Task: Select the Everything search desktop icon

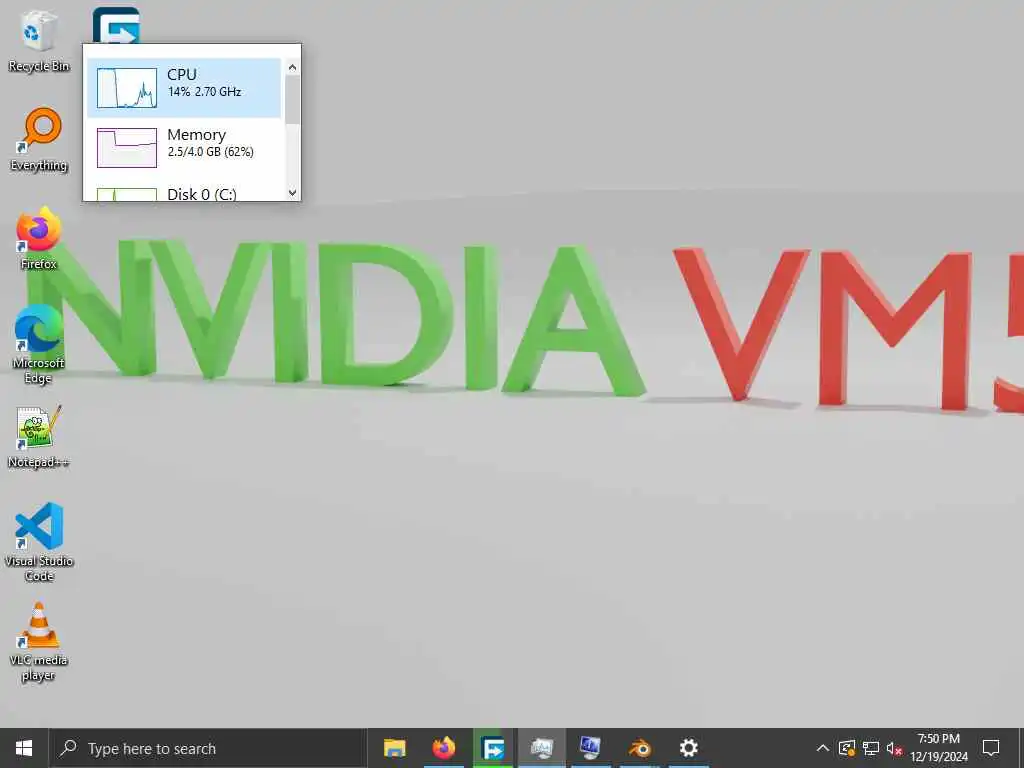Action: click(39, 140)
